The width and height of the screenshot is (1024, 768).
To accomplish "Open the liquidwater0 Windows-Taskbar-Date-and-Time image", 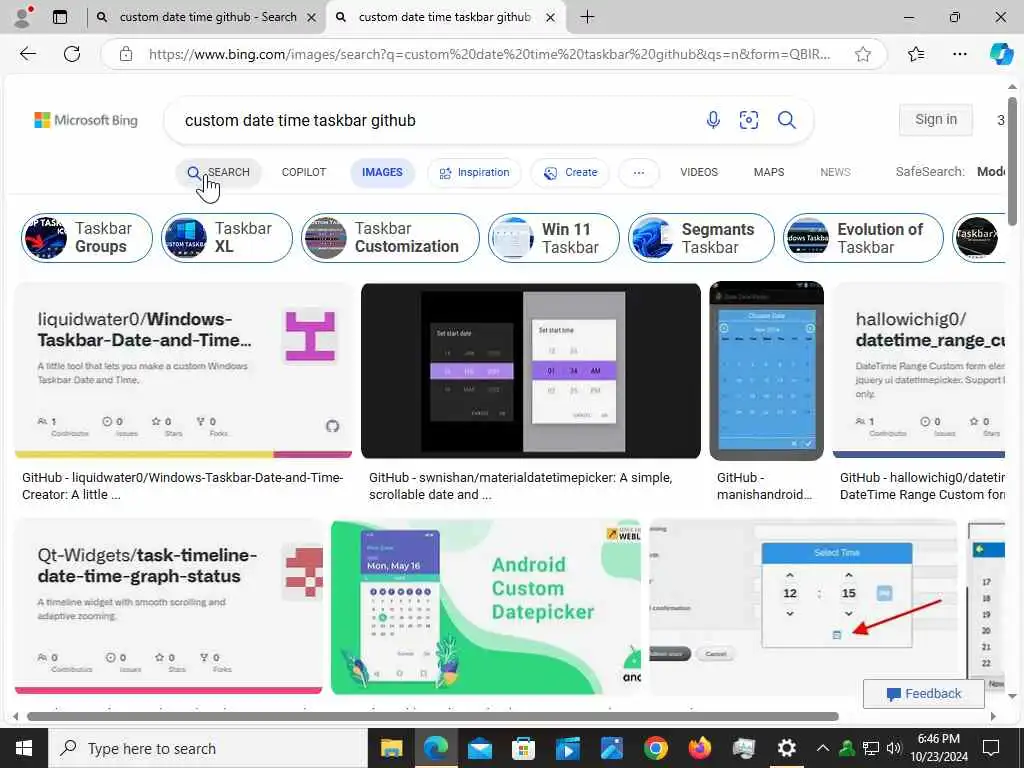I will click(x=183, y=370).
